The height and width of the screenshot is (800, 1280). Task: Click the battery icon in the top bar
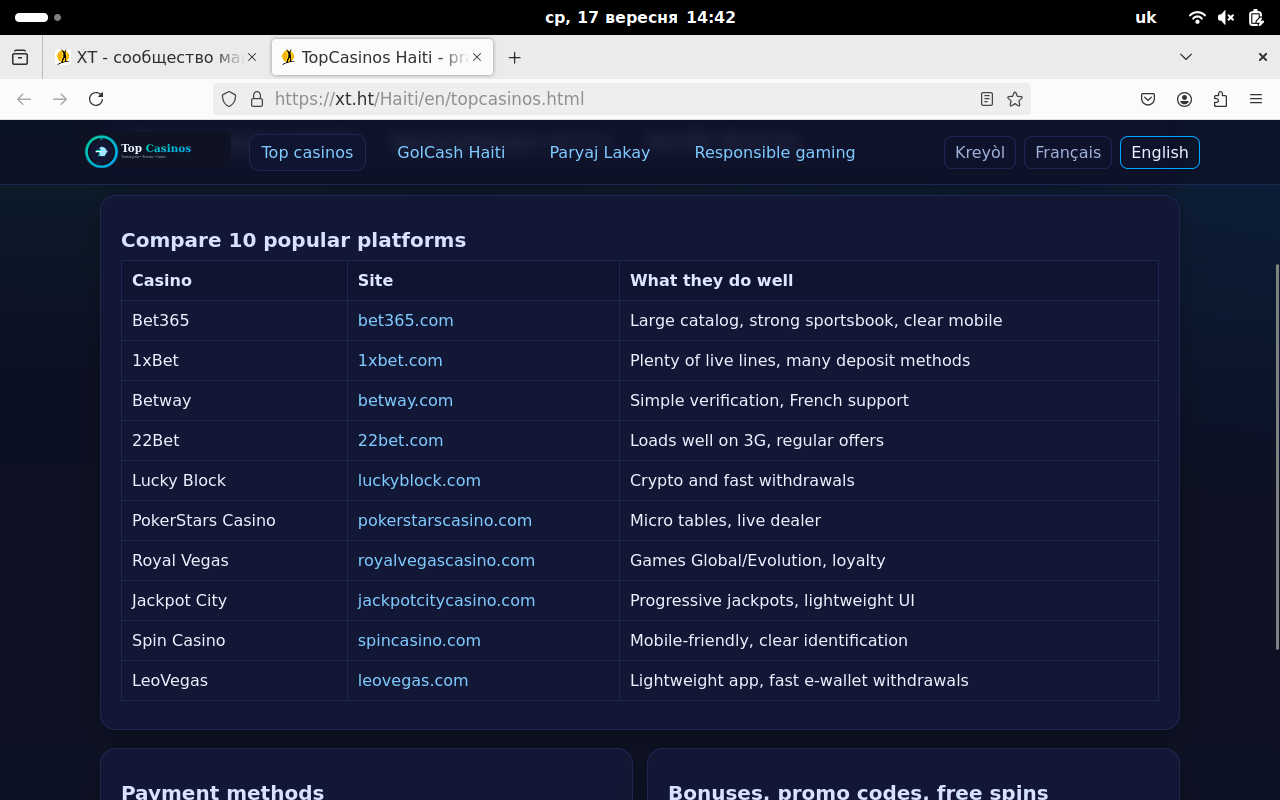1256,17
